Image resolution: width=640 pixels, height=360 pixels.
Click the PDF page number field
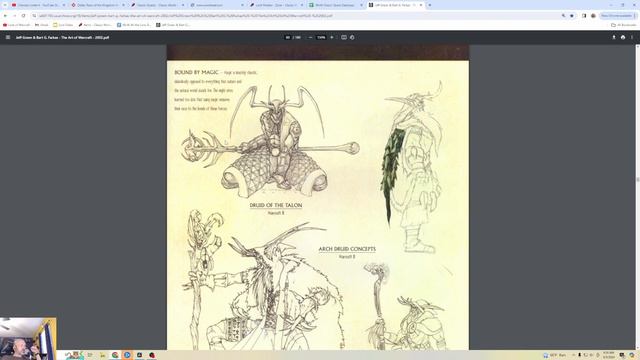[287, 37]
